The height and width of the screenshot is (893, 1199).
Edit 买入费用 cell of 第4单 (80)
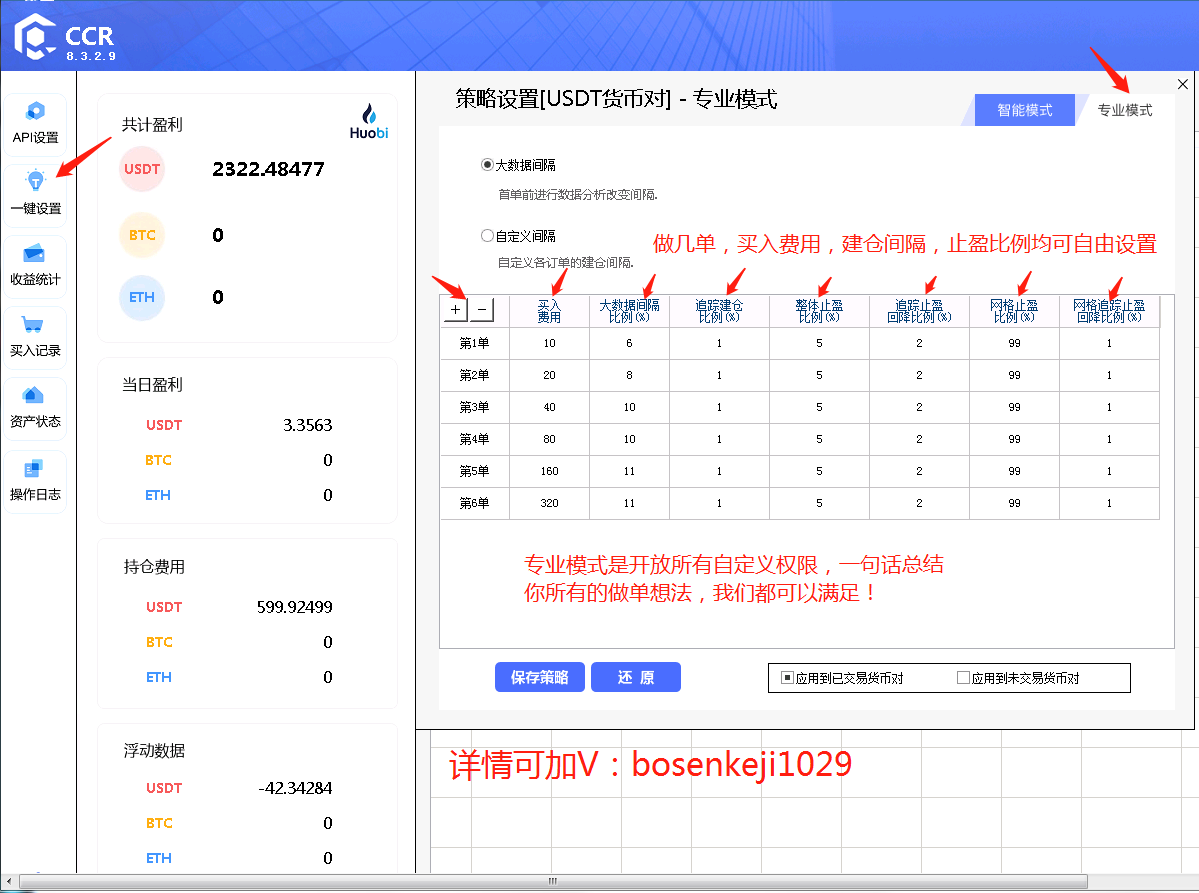pyautogui.click(x=549, y=440)
